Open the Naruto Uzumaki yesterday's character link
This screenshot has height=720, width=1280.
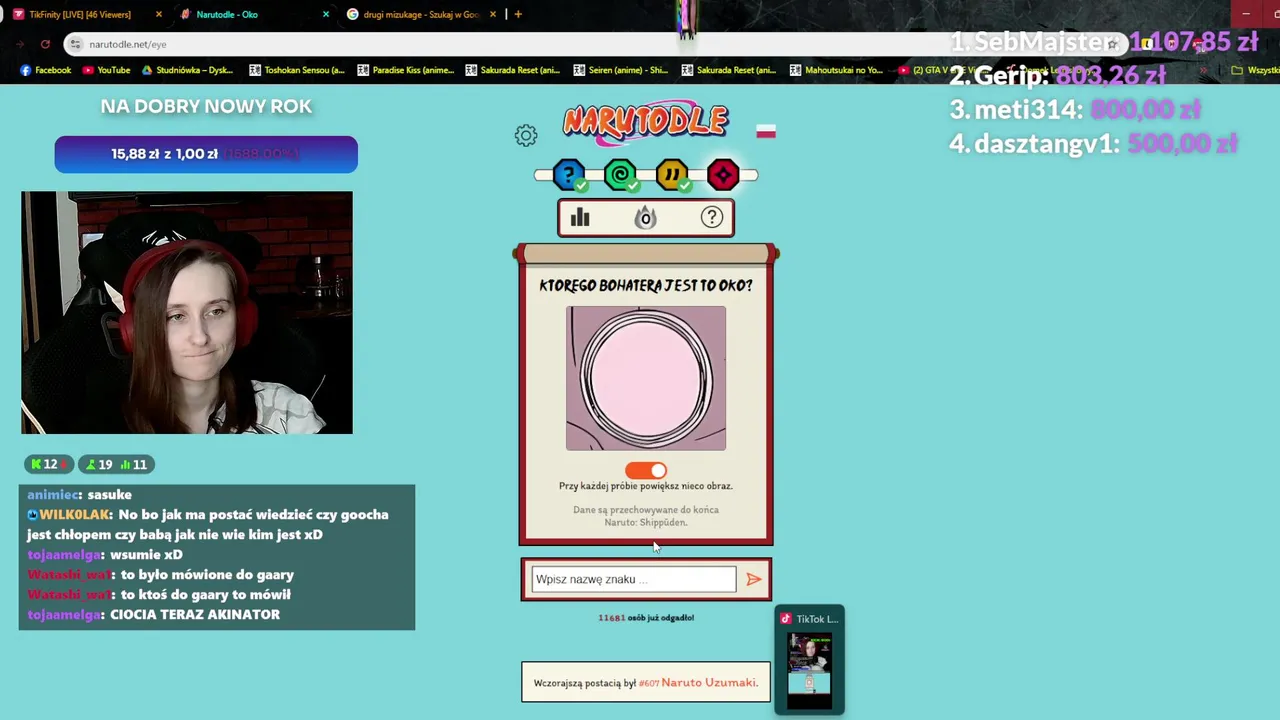point(709,683)
